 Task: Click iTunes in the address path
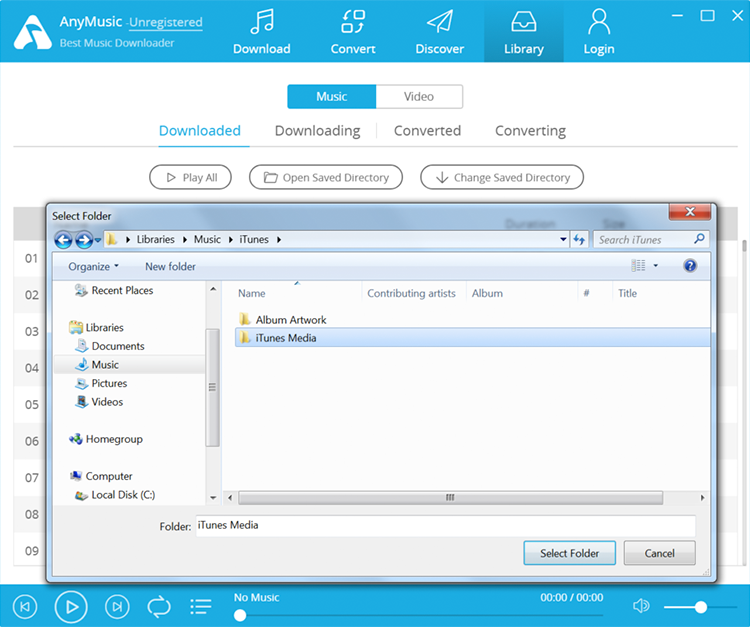pyautogui.click(x=254, y=240)
